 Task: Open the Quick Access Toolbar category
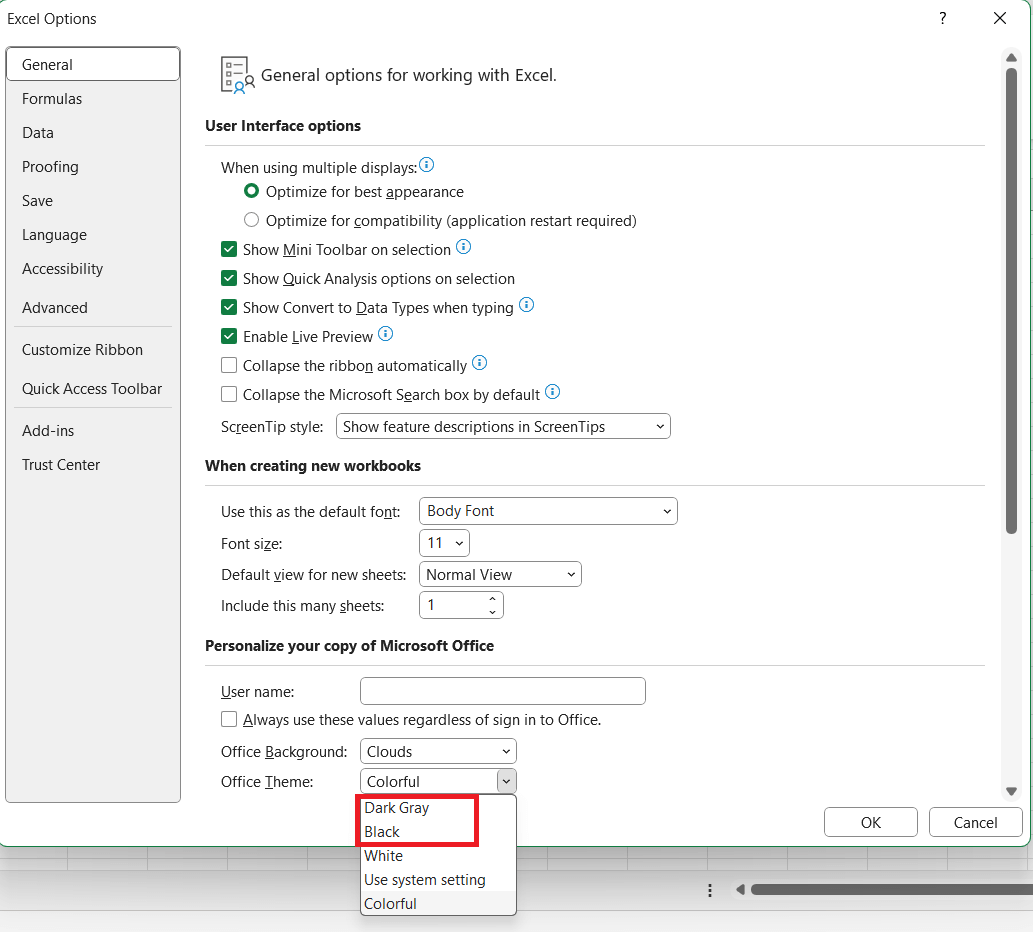pos(93,389)
